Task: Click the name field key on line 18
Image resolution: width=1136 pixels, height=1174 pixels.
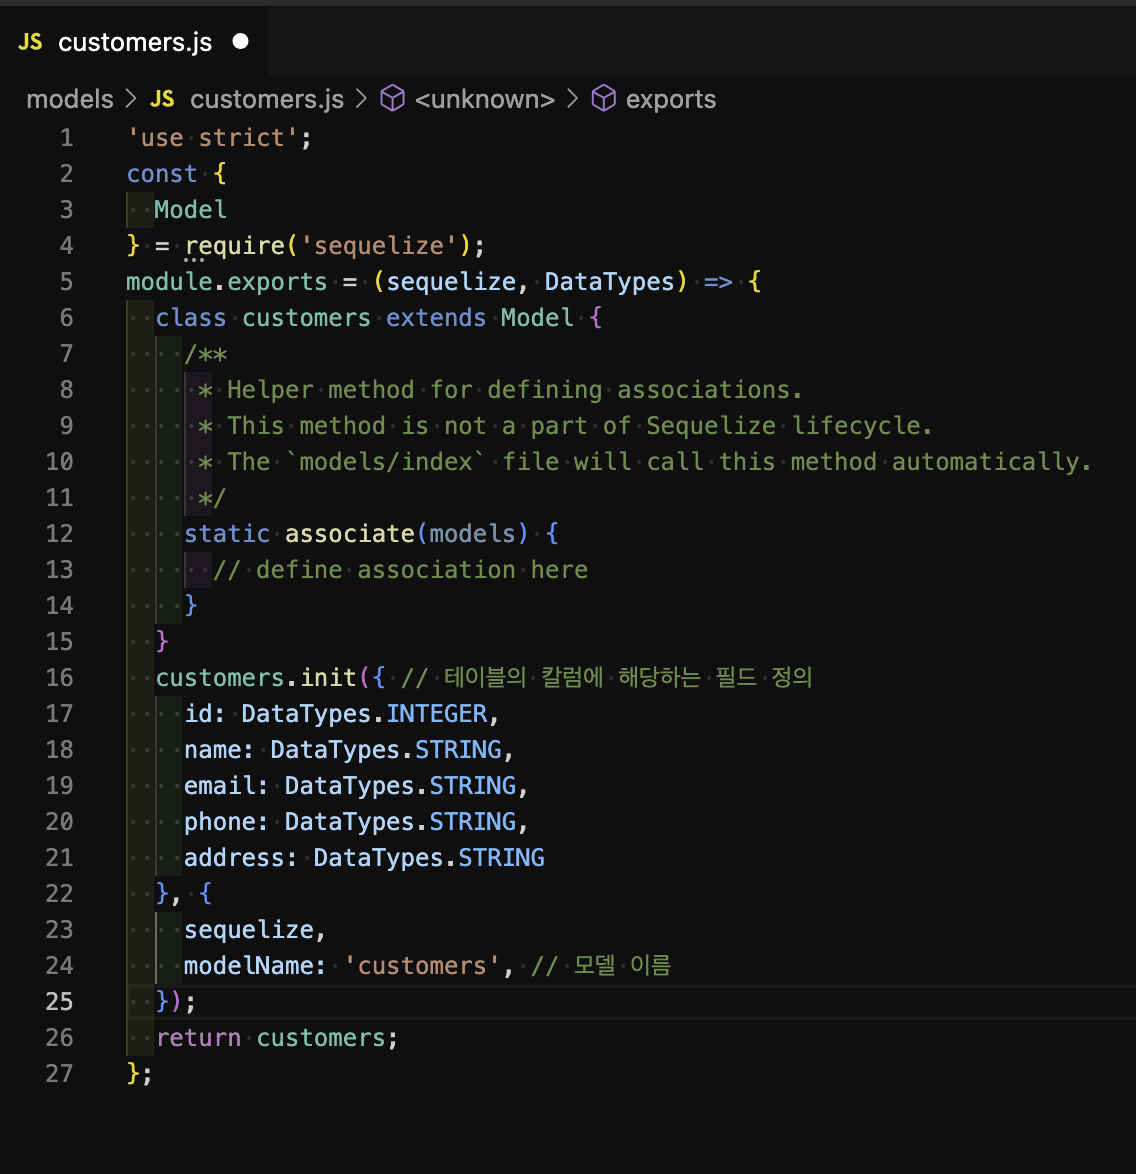Action: point(213,749)
